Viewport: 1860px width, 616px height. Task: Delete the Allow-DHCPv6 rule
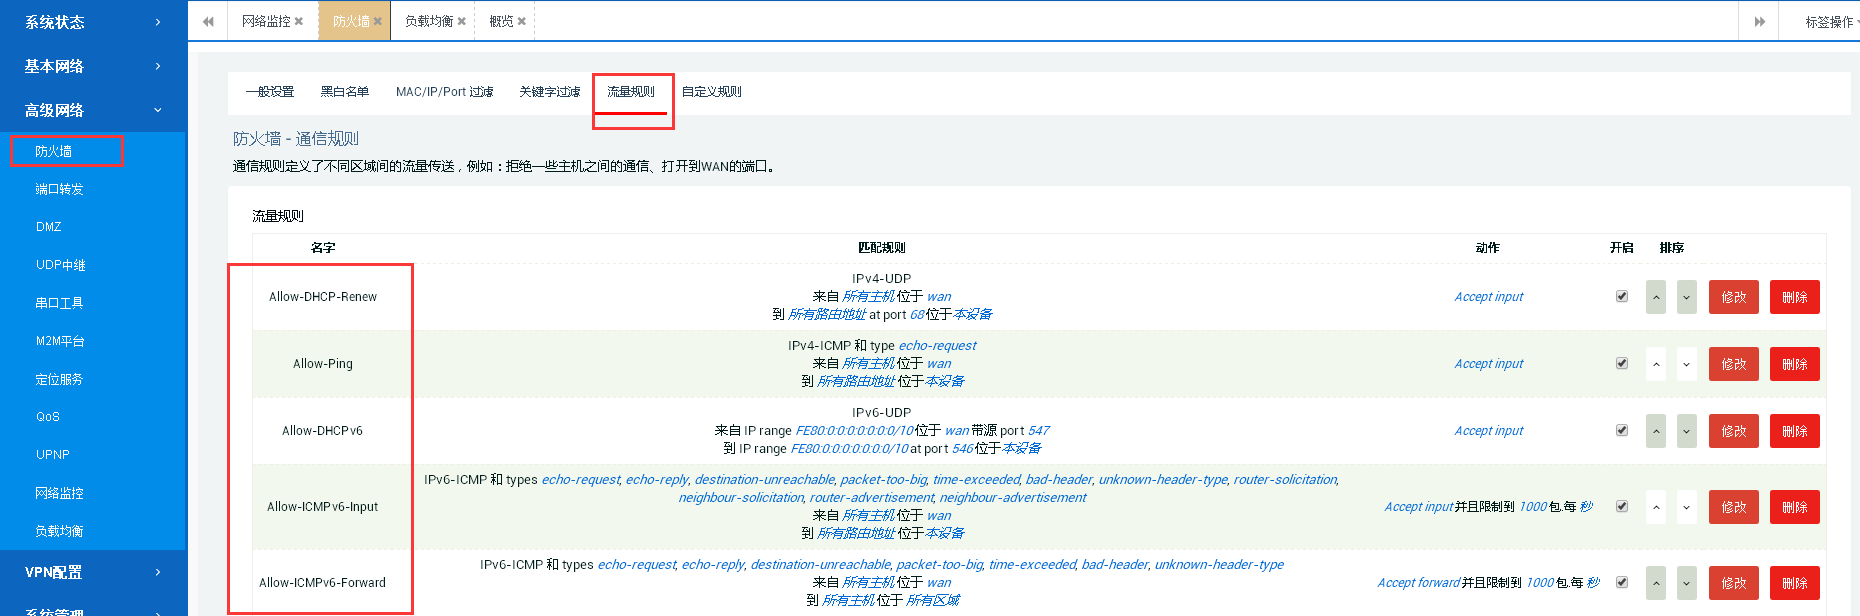pyautogui.click(x=1794, y=431)
